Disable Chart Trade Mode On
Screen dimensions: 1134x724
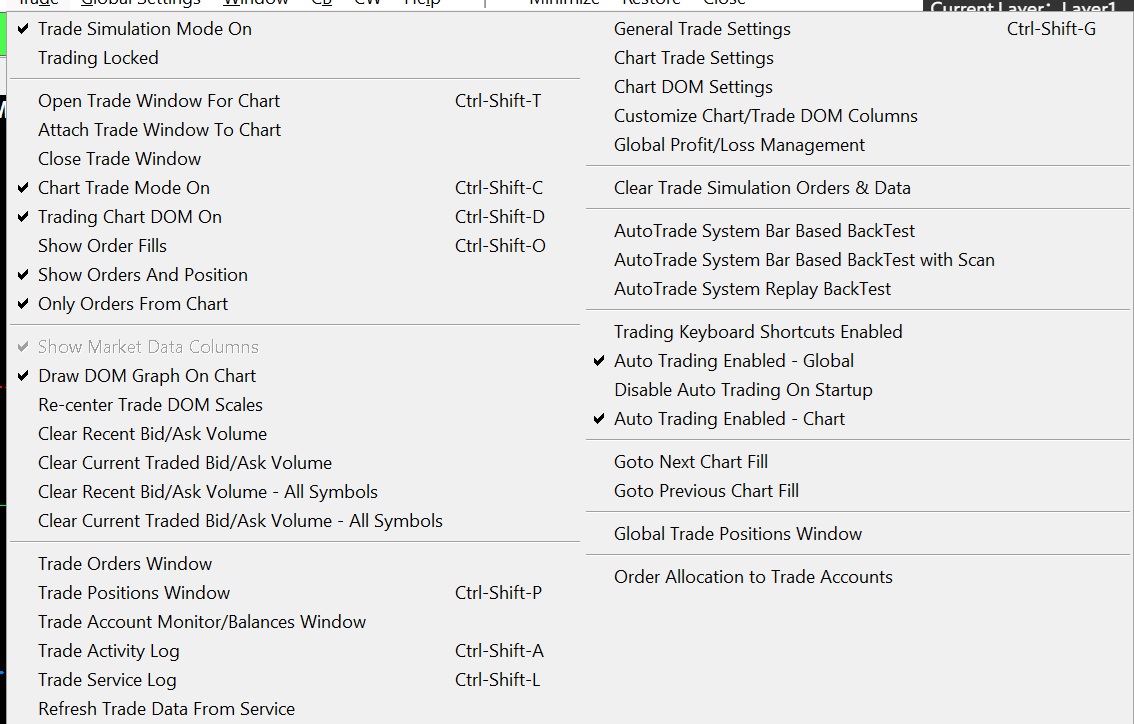coord(124,188)
